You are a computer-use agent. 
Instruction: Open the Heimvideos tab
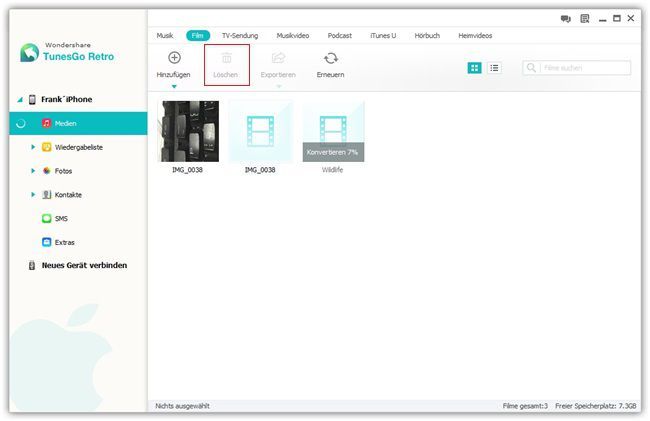pyautogui.click(x=475, y=36)
